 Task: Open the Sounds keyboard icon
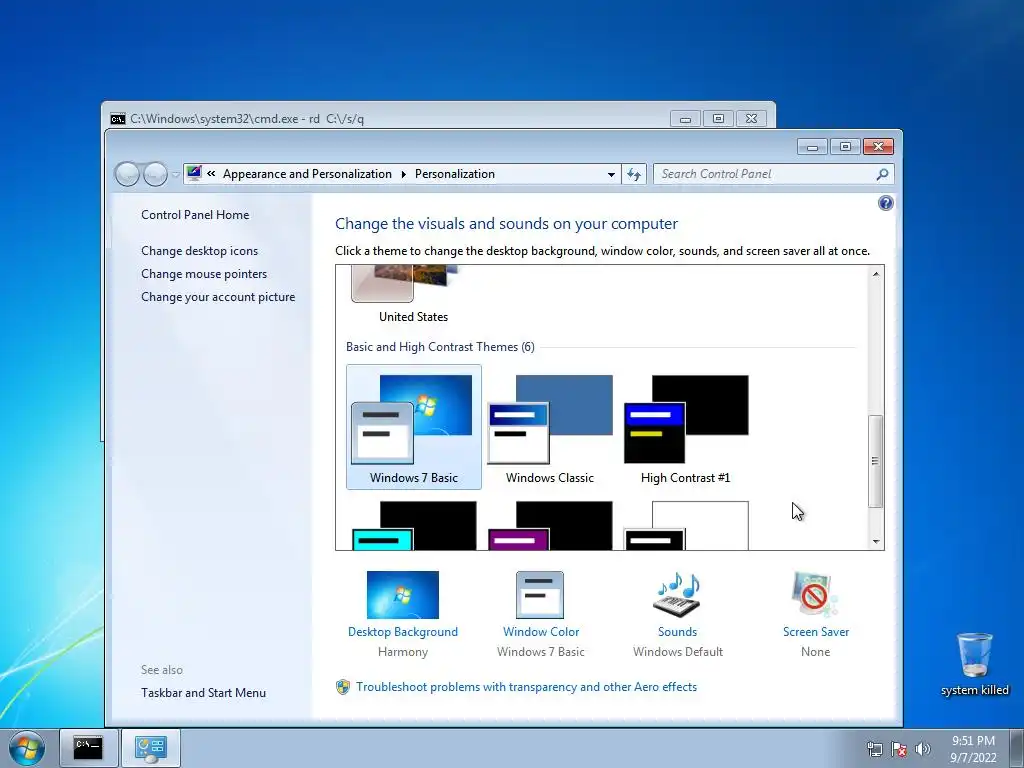tap(677, 595)
